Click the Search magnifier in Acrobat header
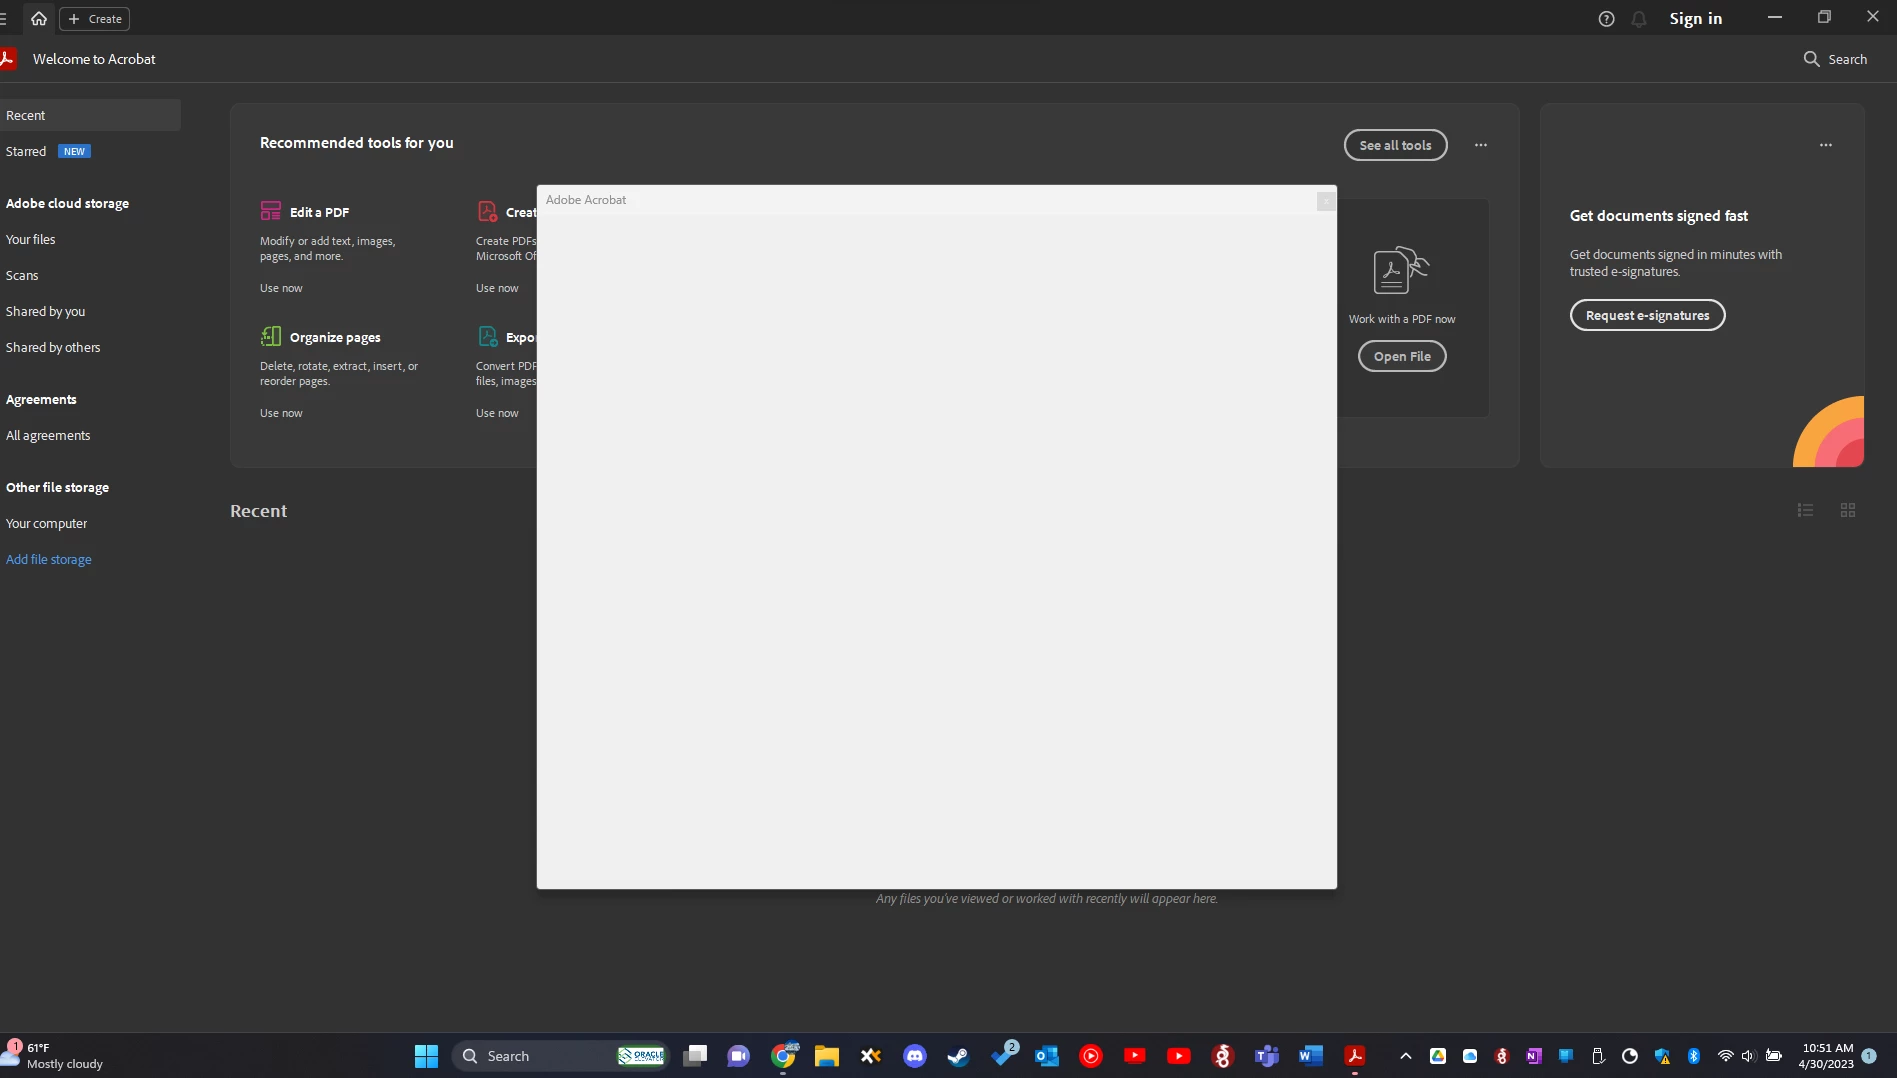 [x=1811, y=59]
